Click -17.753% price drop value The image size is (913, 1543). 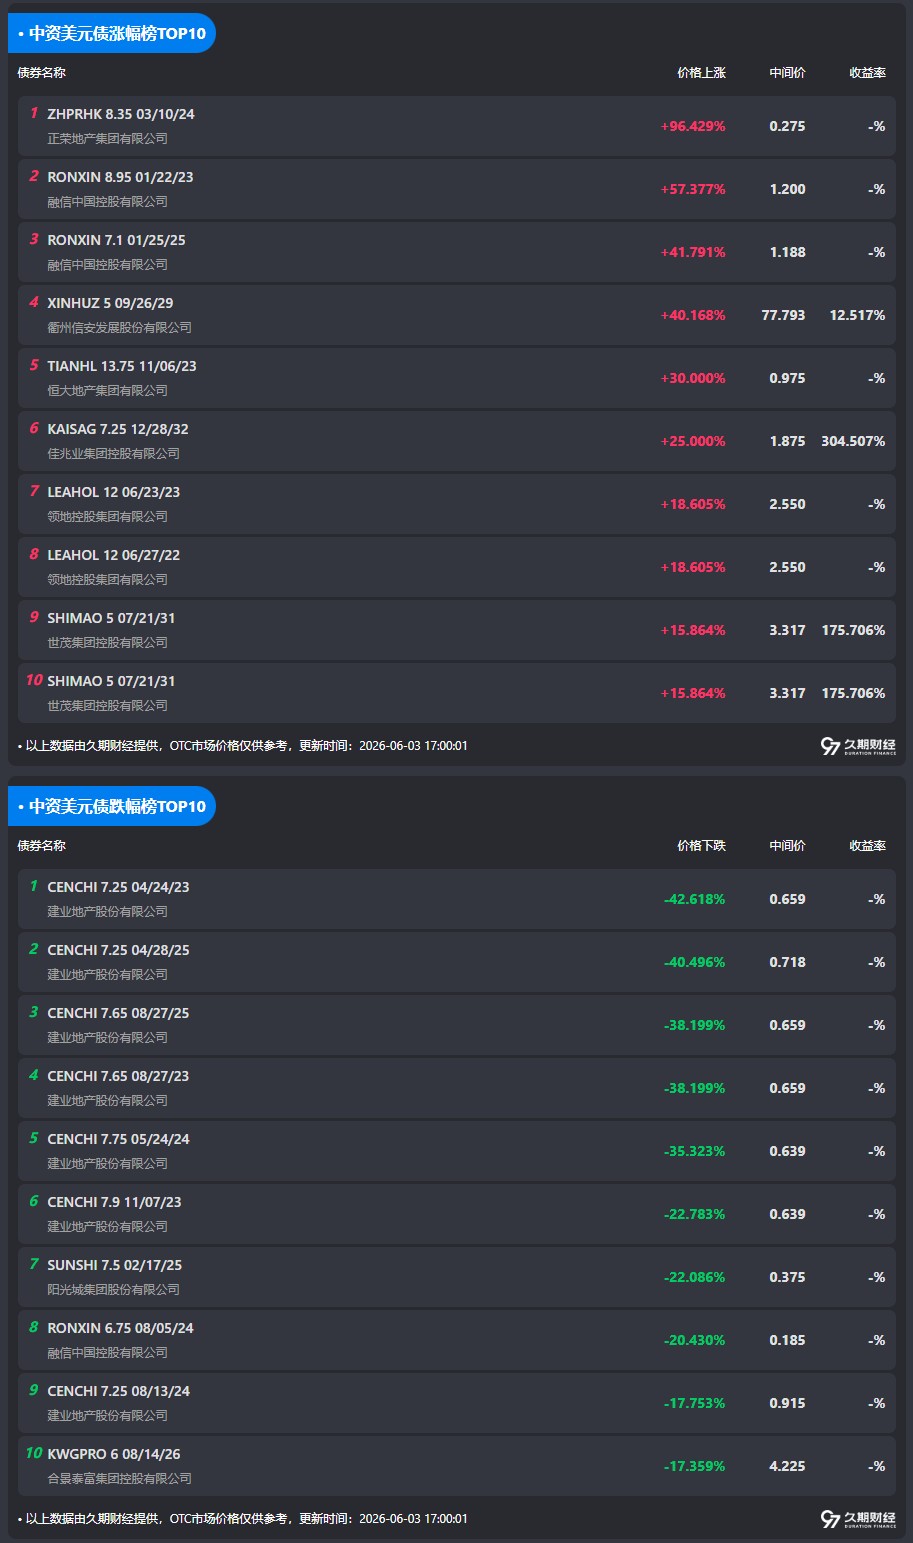pyautogui.click(x=695, y=1403)
